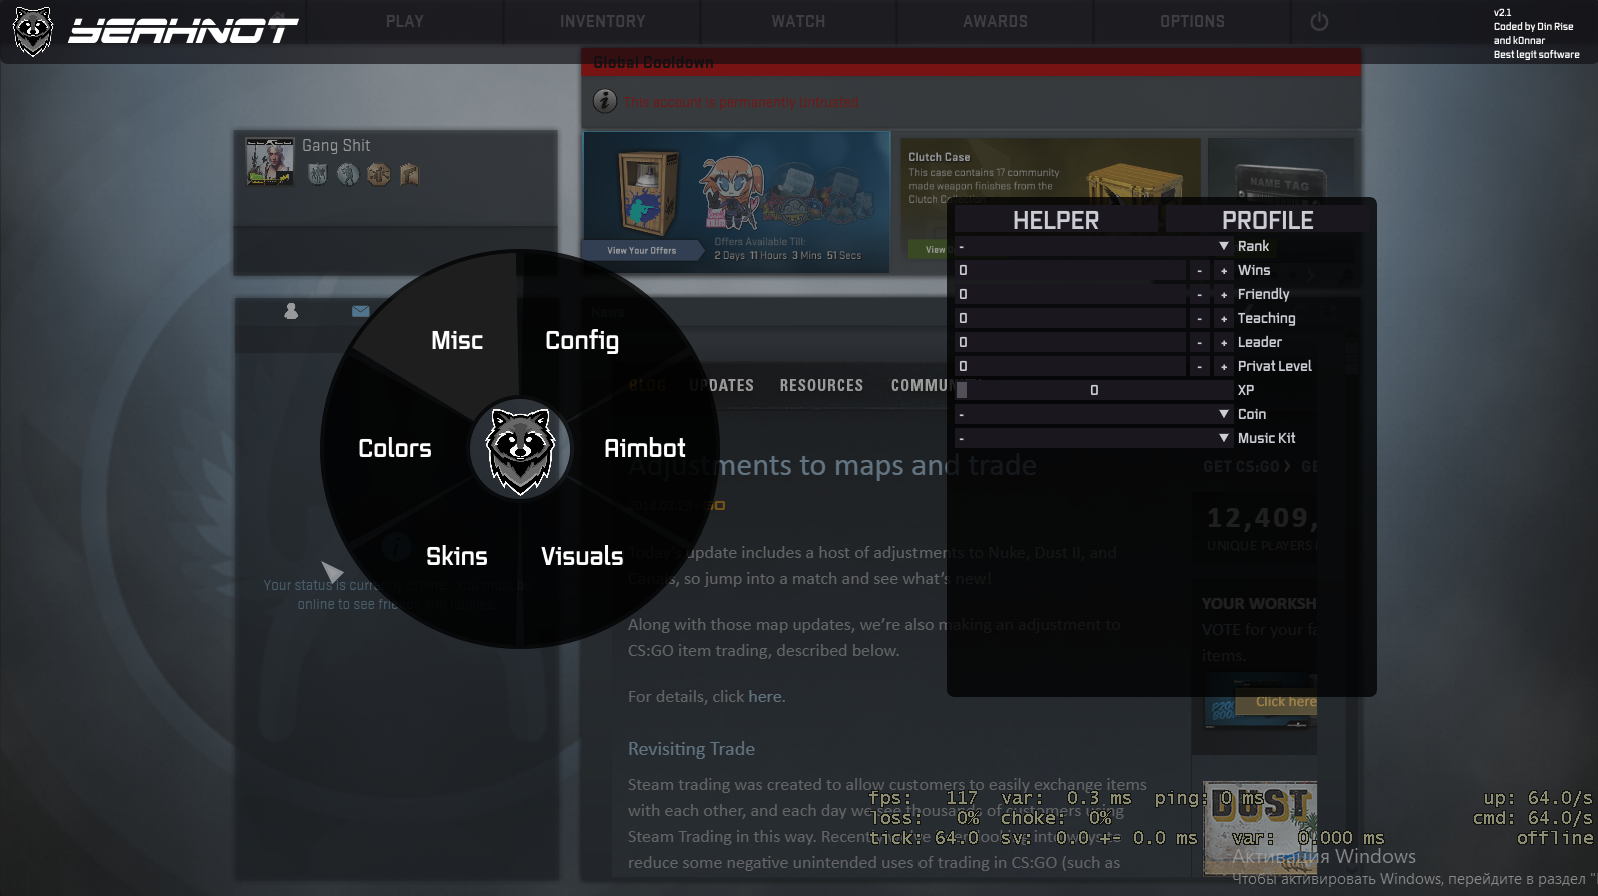Increase the Friendly value with plus
The width and height of the screenshot is (1598, 896).
point(1224,294)
